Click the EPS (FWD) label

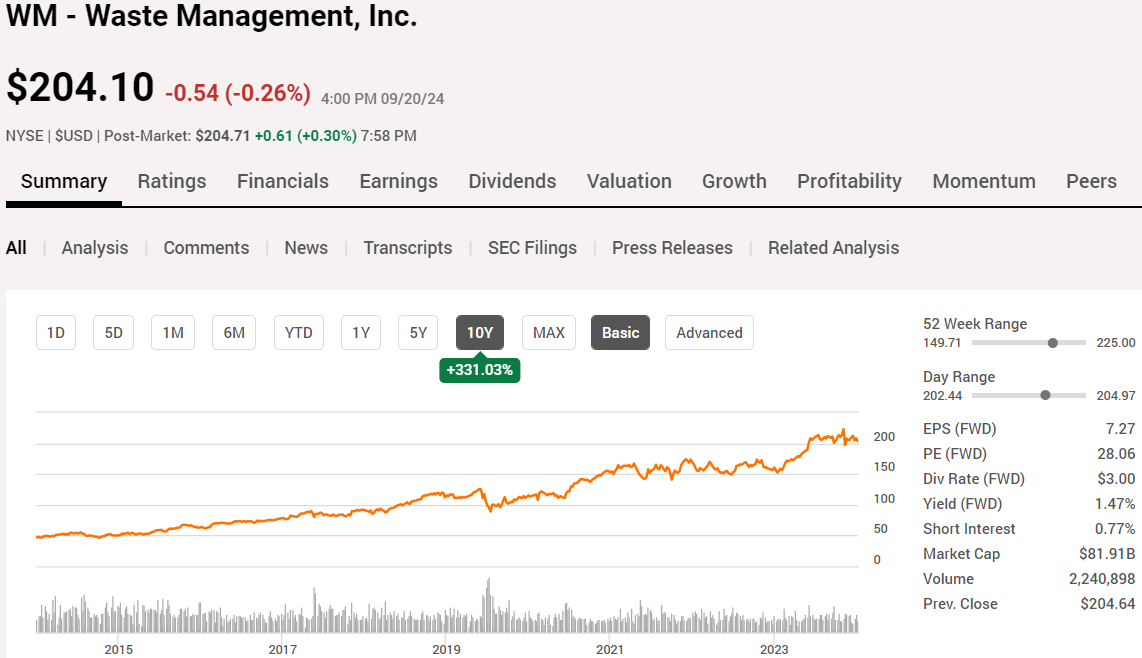tap(959, 428)
